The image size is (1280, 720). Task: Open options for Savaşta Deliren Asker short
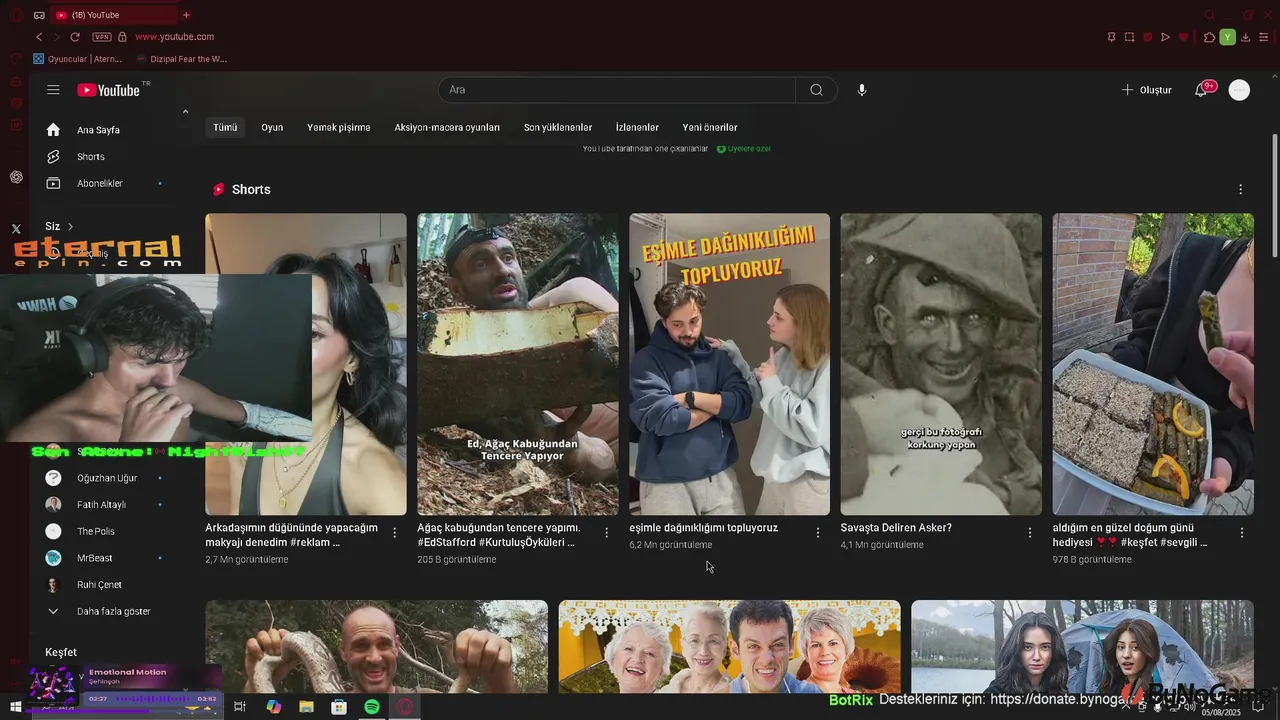[1030, 533]
